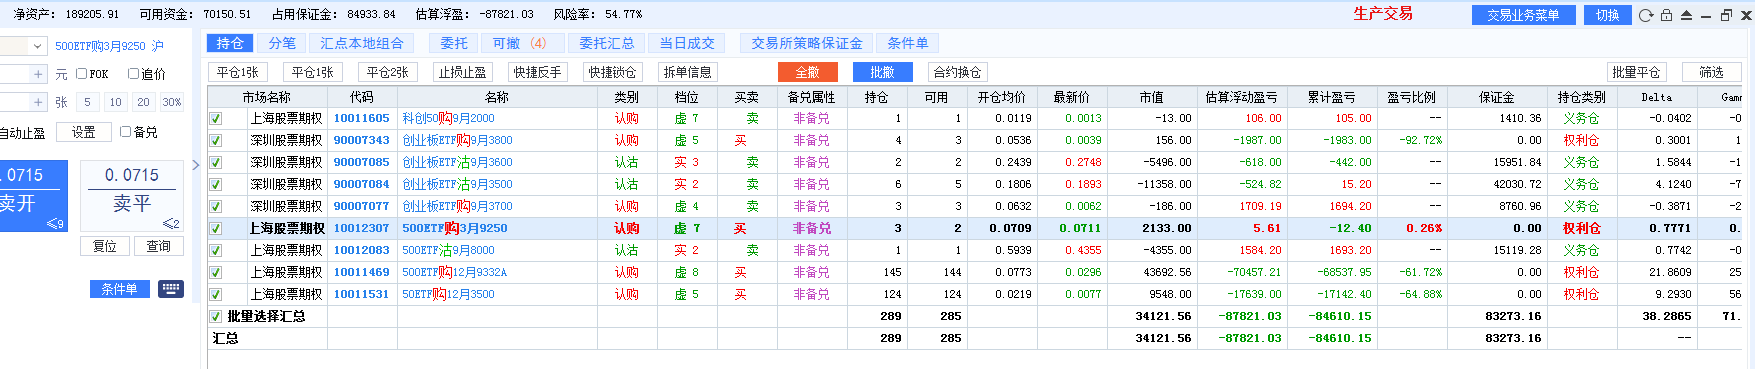This screenshot has height=369, width=1755.
Task: Click the lock screen padlock icon
Action: pyautogui.click(x=1666, y=15)
